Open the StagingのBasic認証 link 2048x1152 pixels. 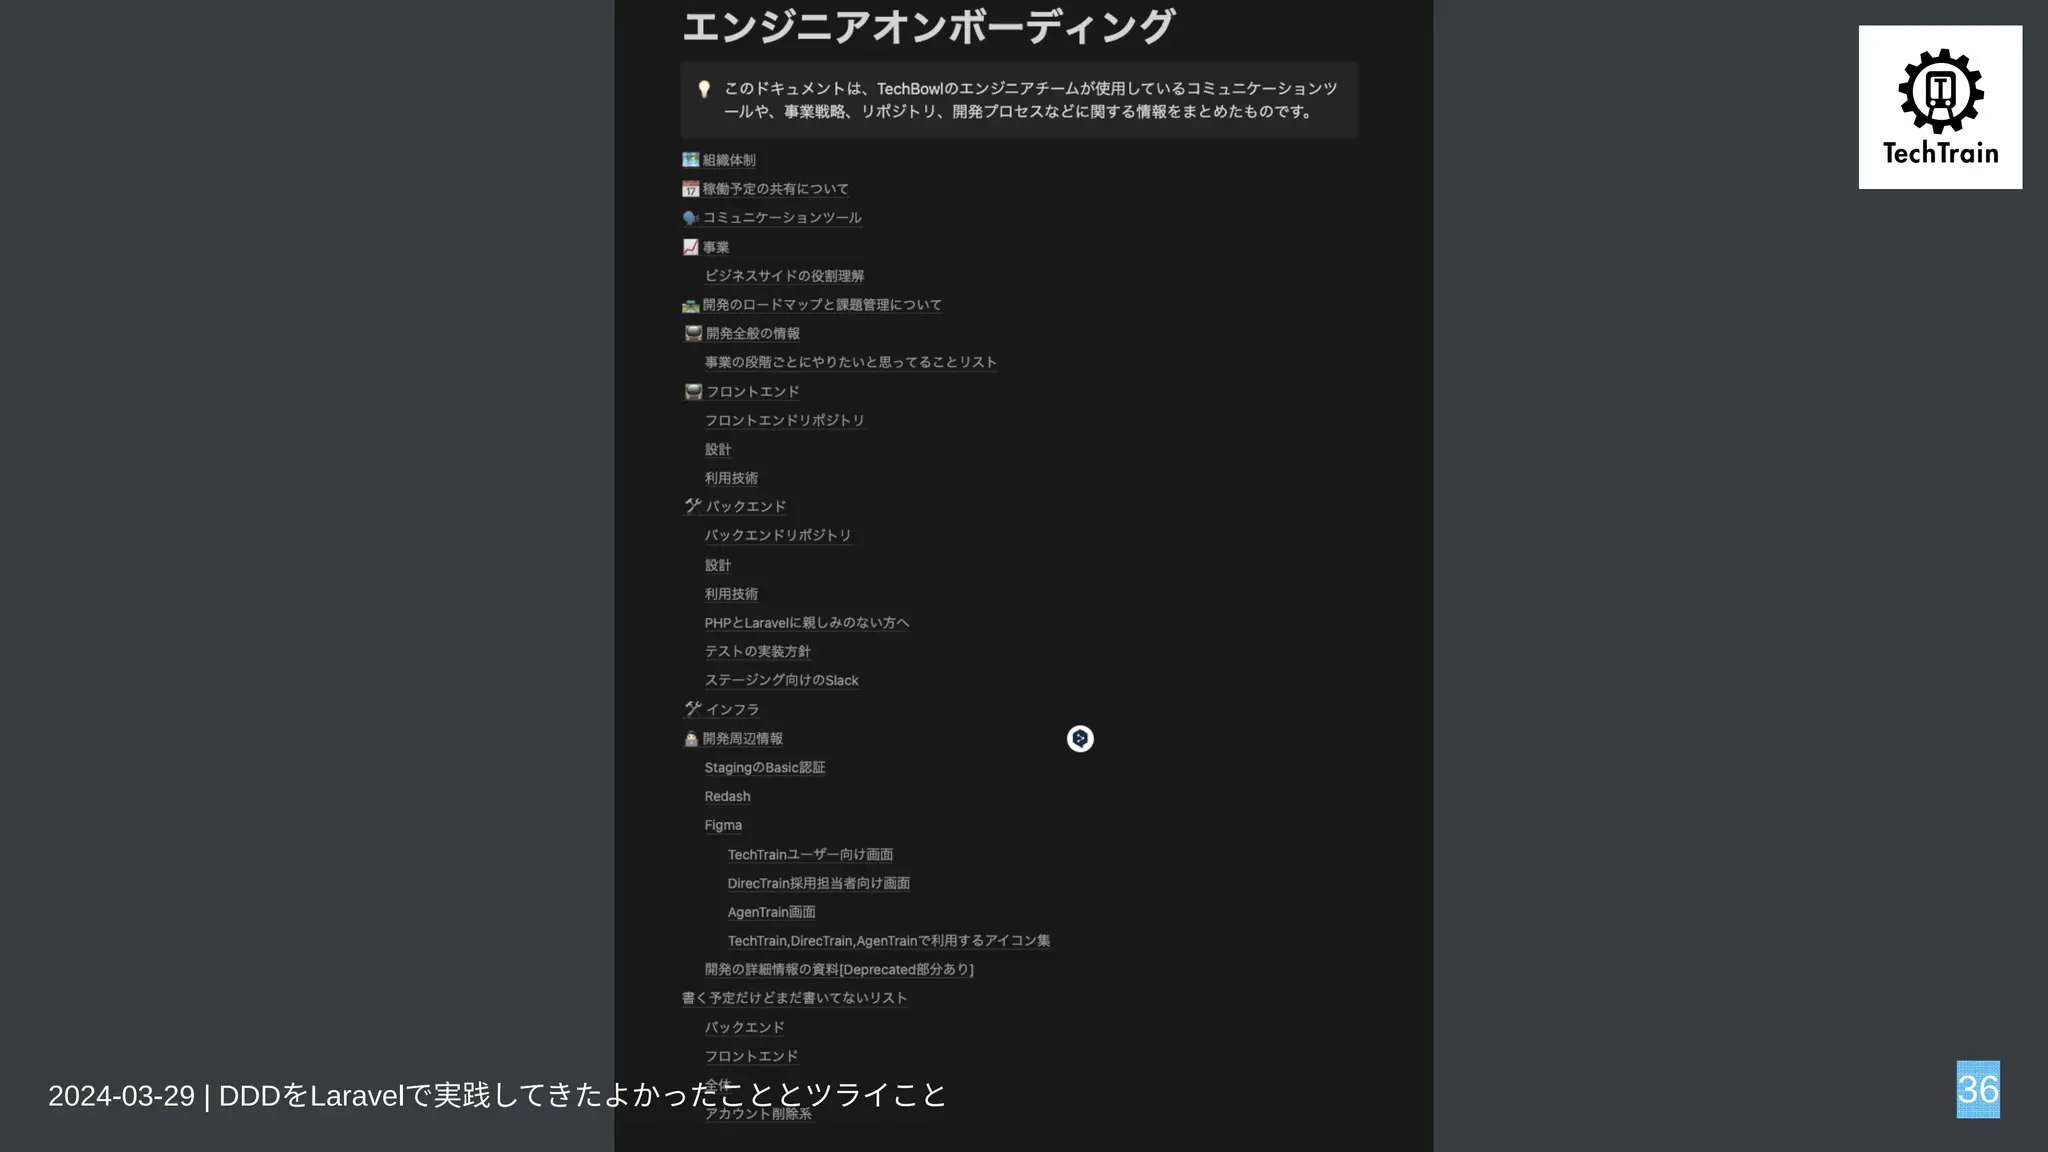pos(764,768)
